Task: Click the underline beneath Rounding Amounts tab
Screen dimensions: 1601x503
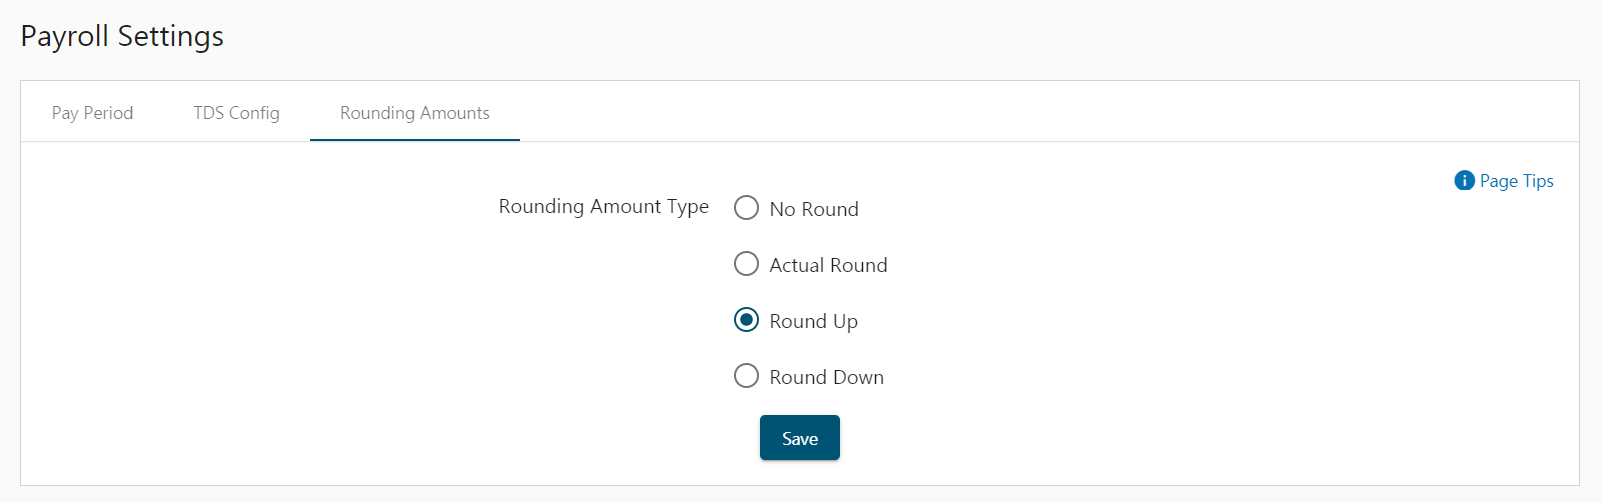Action: [415, 140]
